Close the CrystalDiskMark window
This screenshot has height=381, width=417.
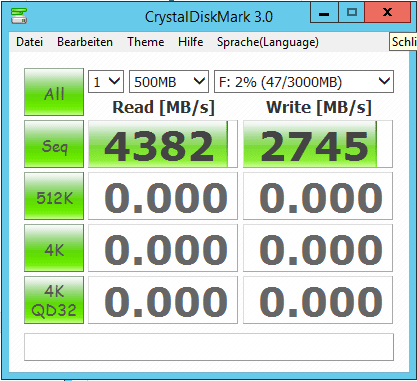point(387,12)
